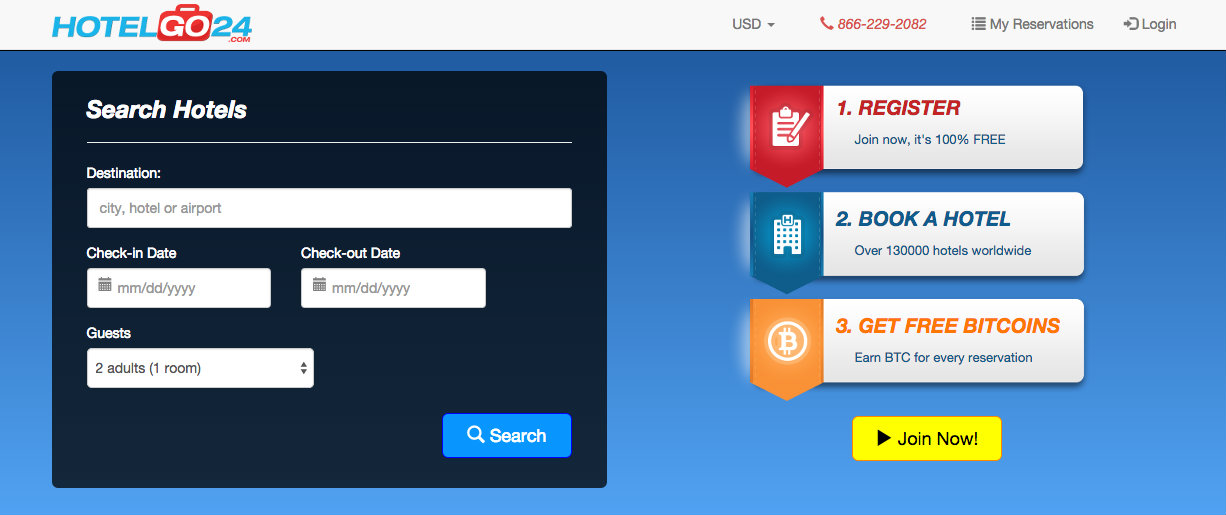
Task: Click 'Over 130000 hotels worldwide' text
Action: (x=943, y=251)
